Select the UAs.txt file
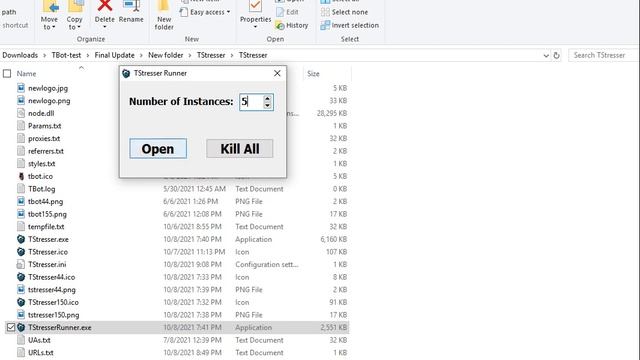Image resolution: width=640 pixels, height=360 pixels. 39,340
